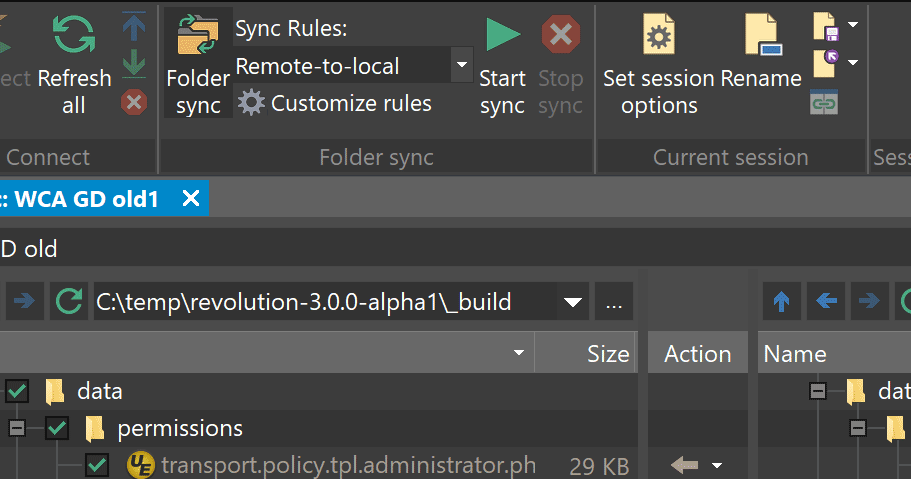The image size is (911, 479).
Task: Switch to the WCA GD old1 tab
Action: pyautogui.click(x=85, y=199)
